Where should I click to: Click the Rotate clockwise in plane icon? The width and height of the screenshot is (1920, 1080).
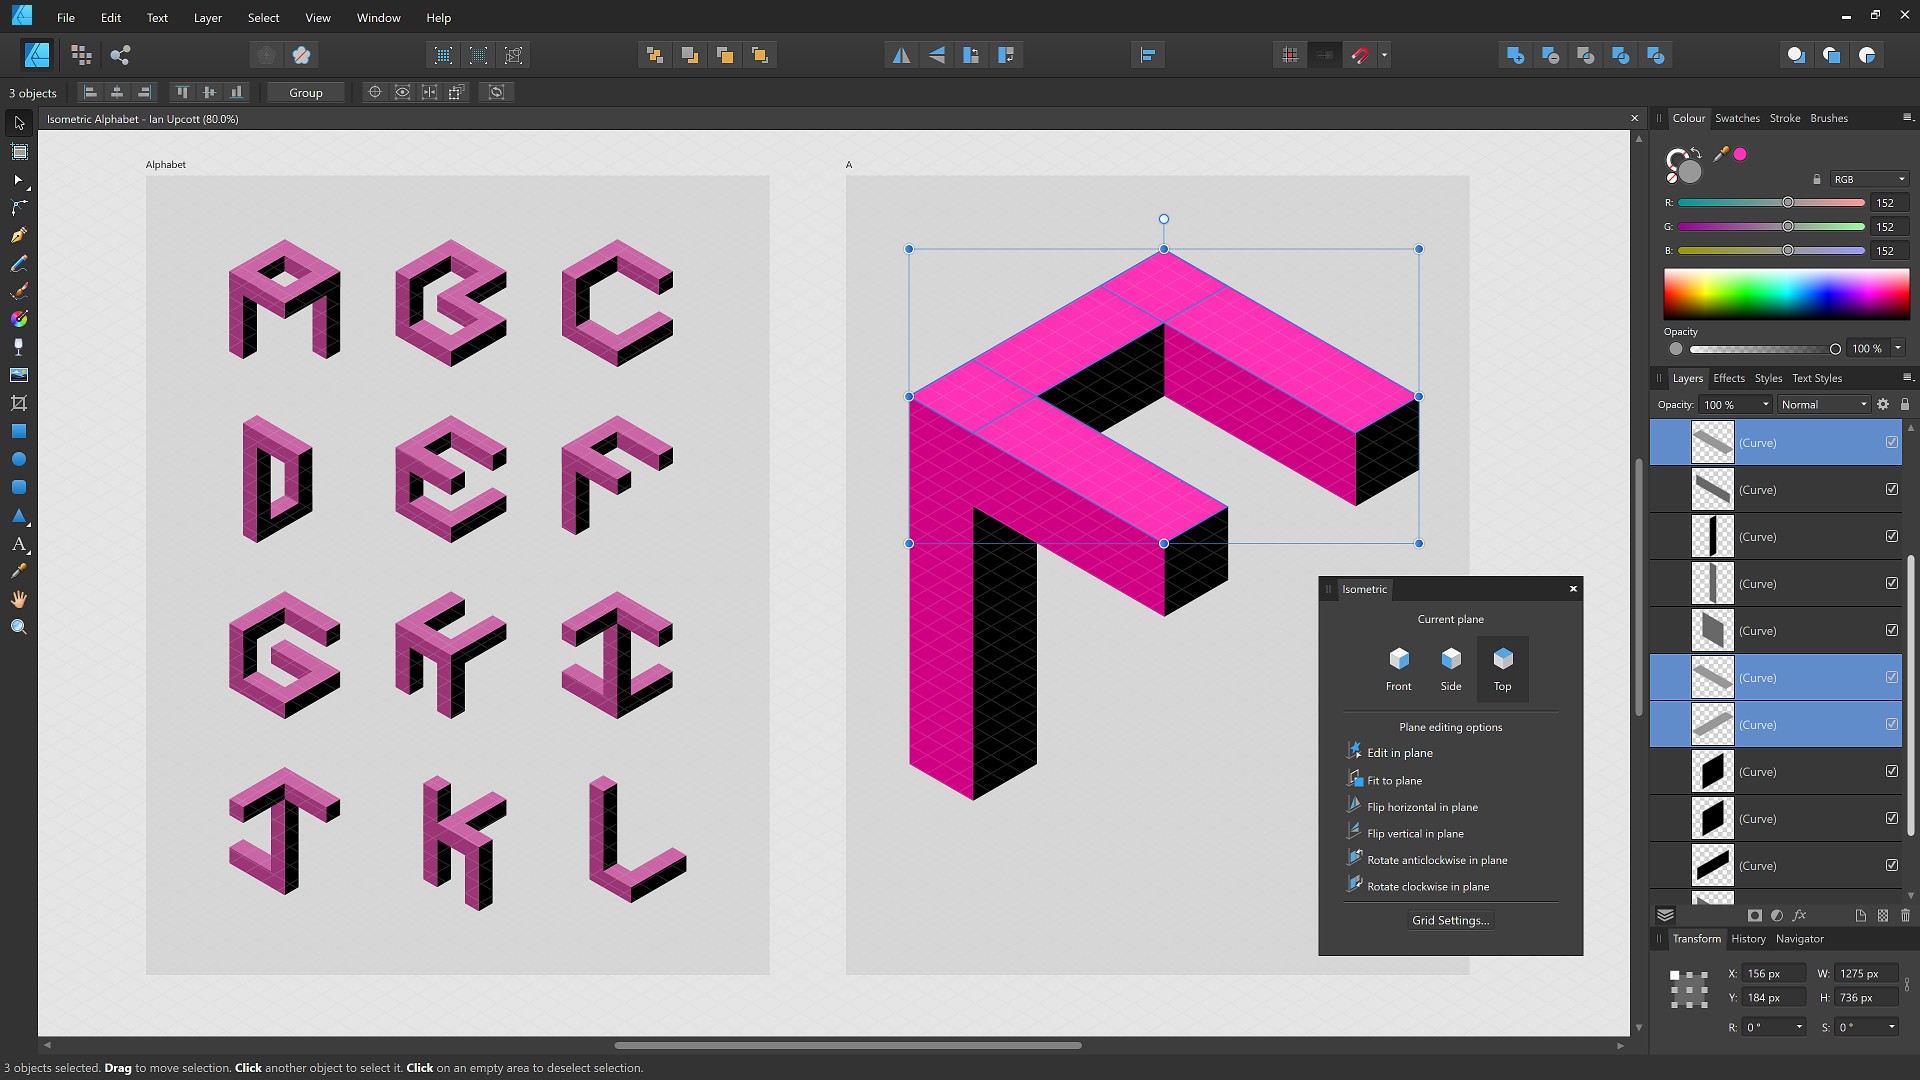pos(1354,885)
